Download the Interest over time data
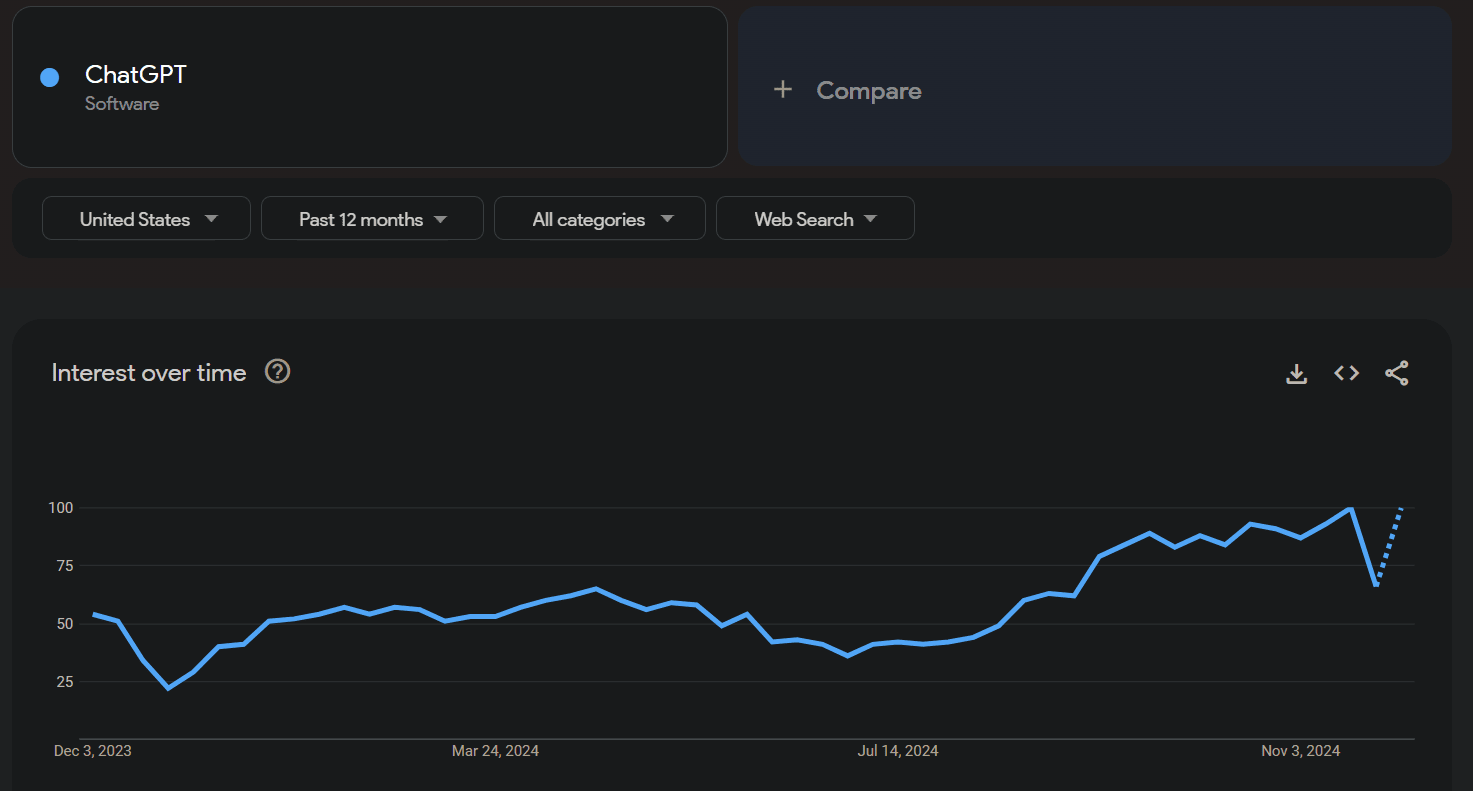This screenshot has width=1473, height=791. 1297,373
